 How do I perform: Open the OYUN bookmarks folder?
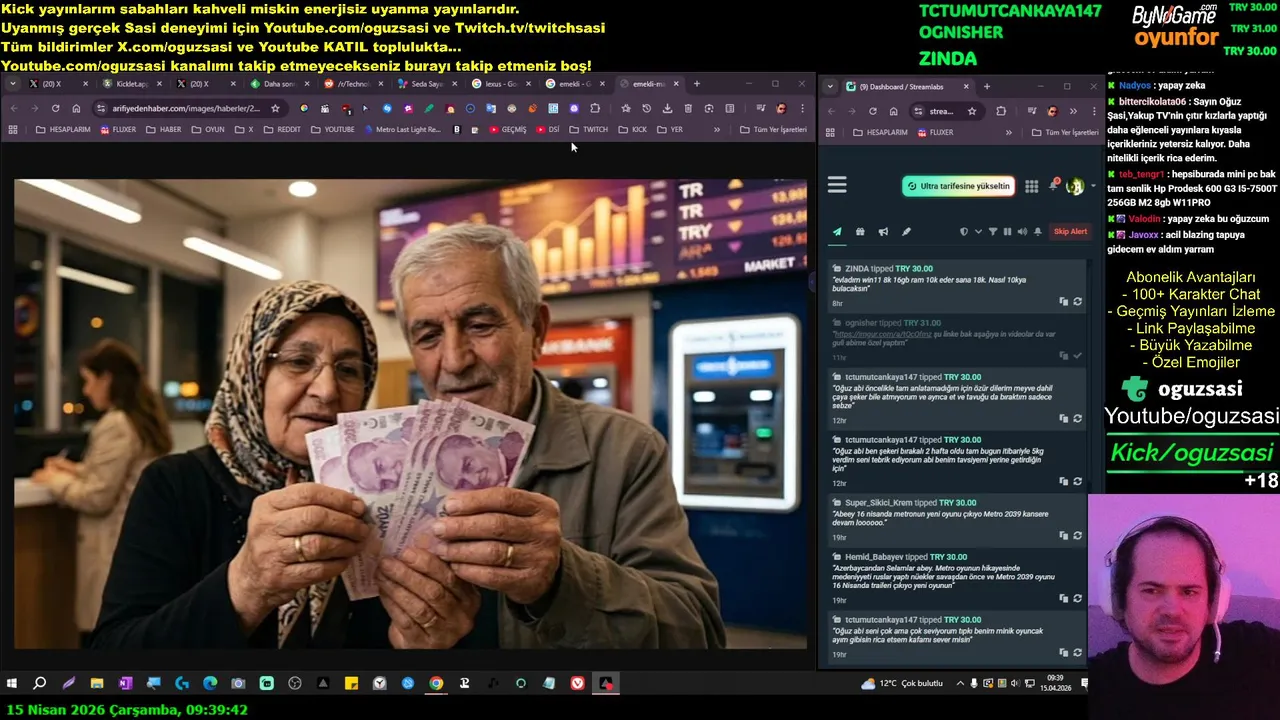point(207,129)
